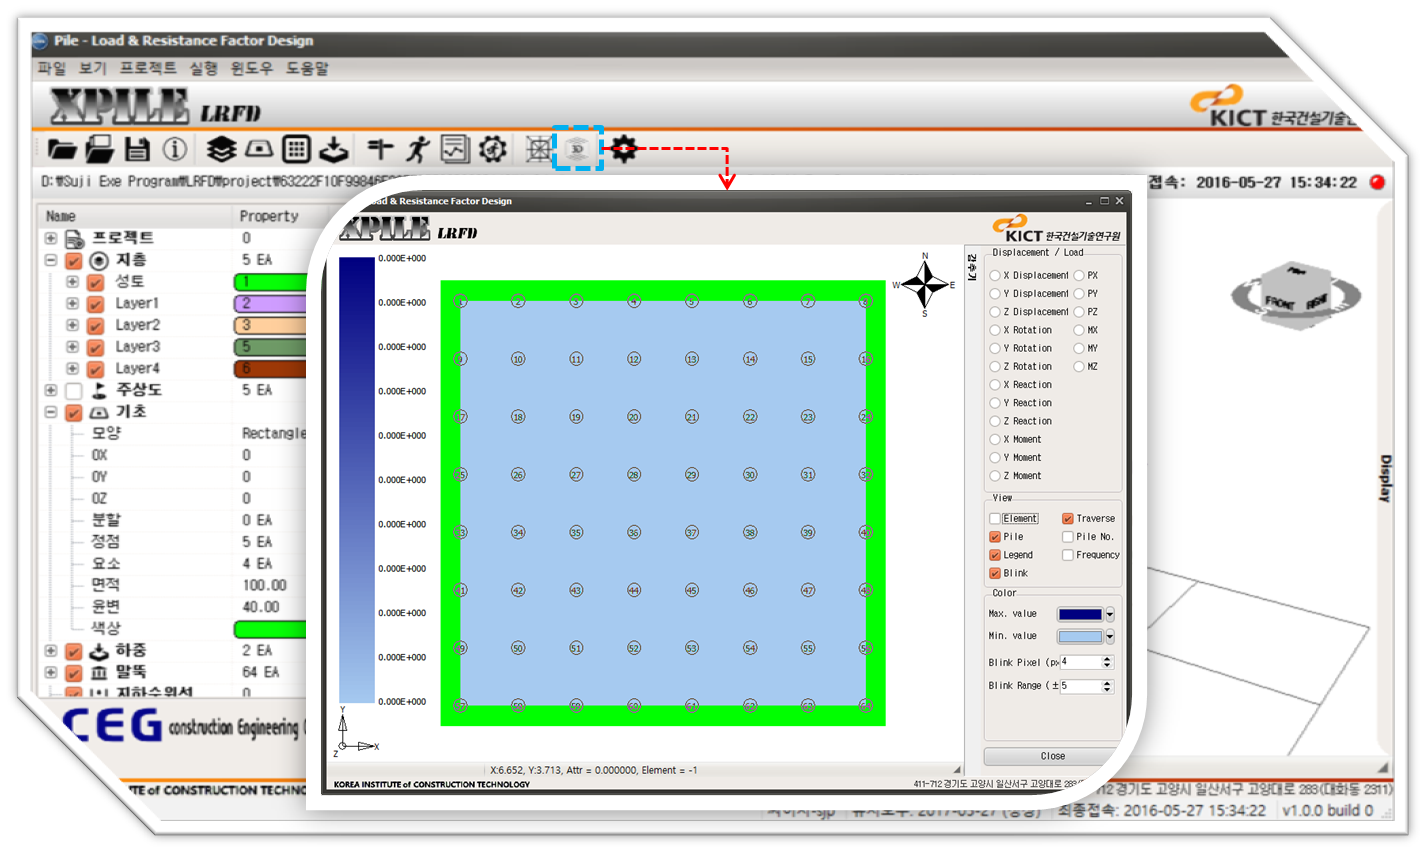The height and width of the screenshot is (852, 1425).
Task: Expand the 프로젝트 tree node
Action: coord(50,239)
